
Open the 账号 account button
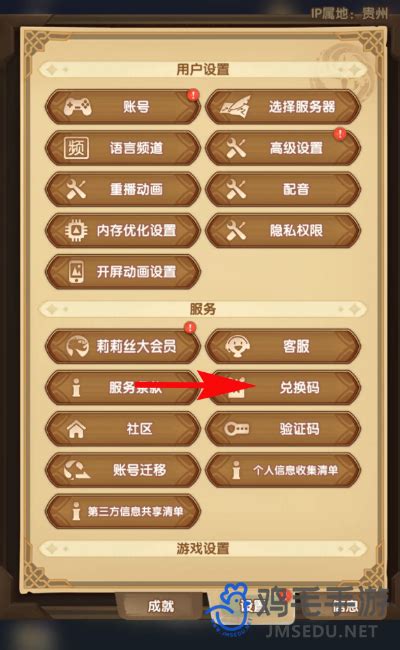[123, 107]
